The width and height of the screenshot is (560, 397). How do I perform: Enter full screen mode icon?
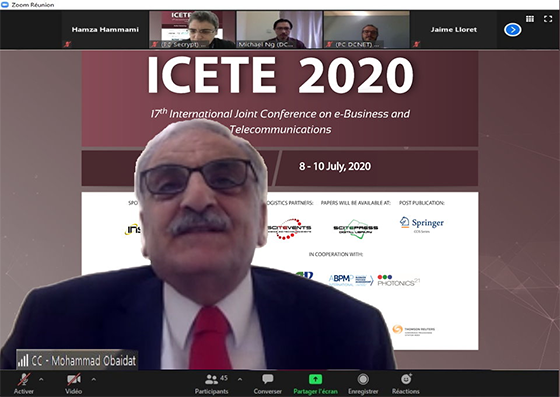[548, 19]
